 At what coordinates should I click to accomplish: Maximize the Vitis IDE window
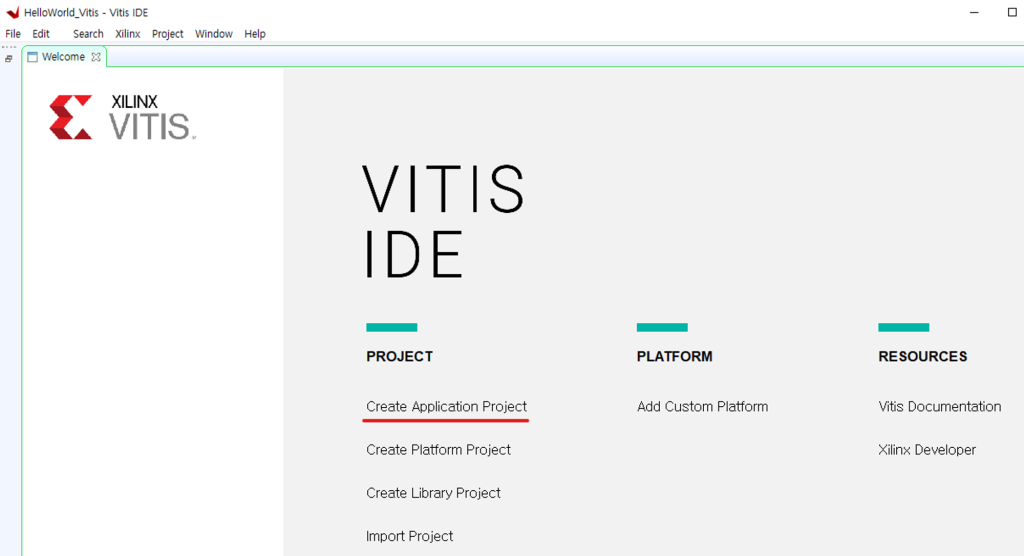coord(1012,12)
